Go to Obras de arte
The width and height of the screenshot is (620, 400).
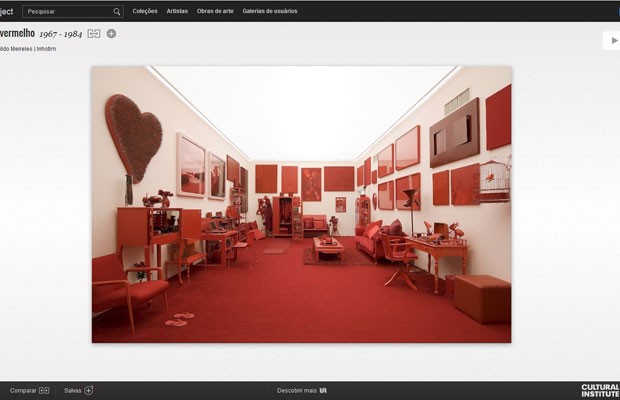click(214, 11)
